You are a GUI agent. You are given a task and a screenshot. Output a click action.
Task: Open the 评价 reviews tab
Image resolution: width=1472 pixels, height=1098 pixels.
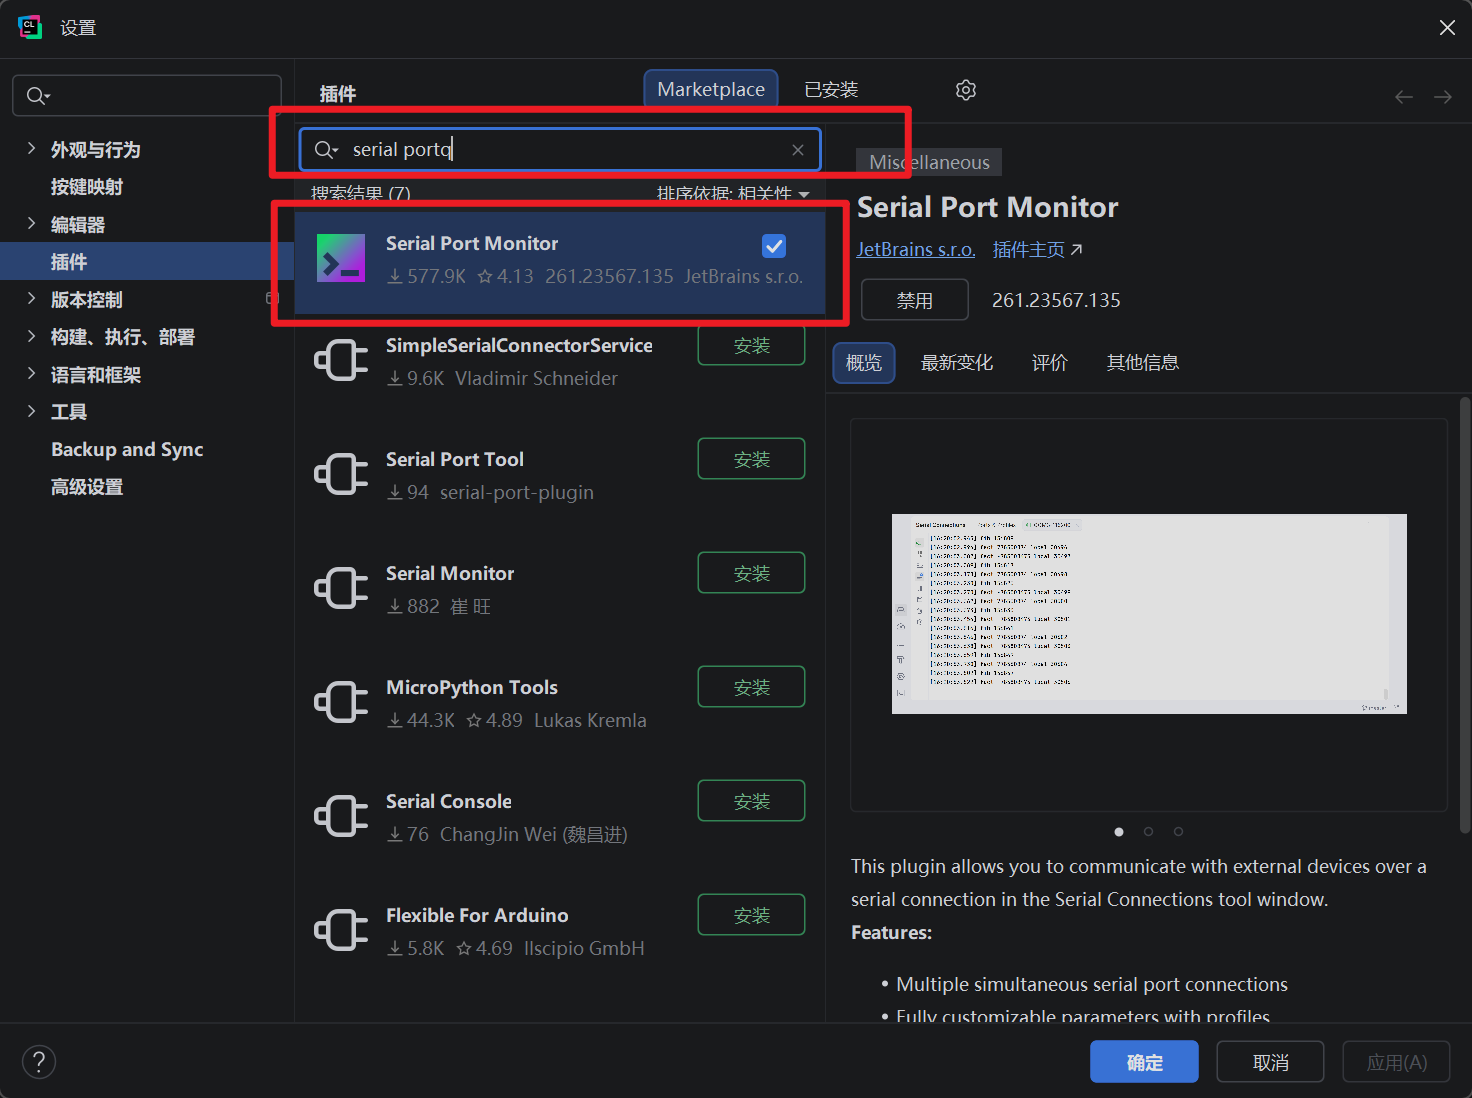click(x=1050, y=363)
